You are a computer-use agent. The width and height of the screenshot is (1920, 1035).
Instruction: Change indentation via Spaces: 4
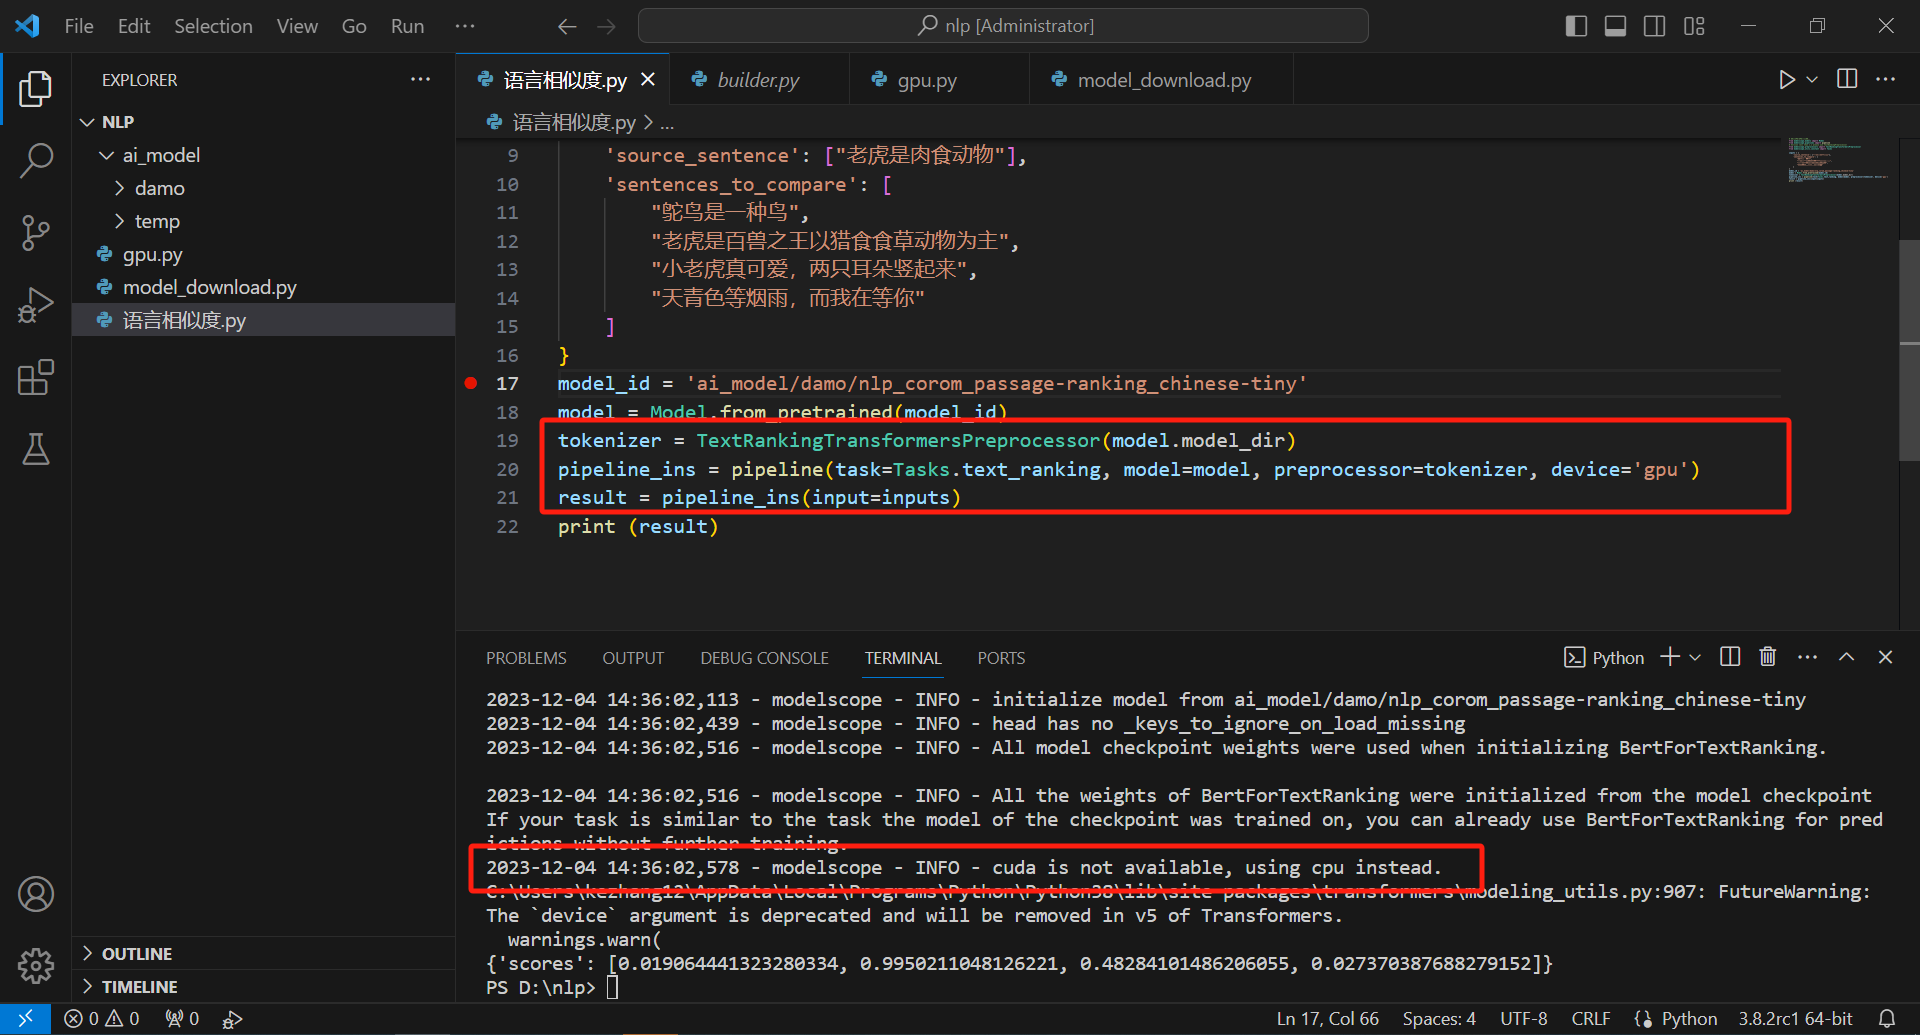pos(1438,1019)
